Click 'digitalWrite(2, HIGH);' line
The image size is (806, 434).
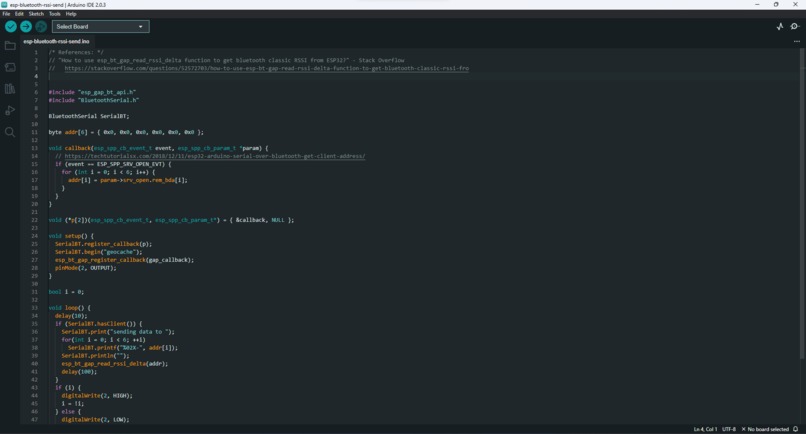[x=97, y=396]
